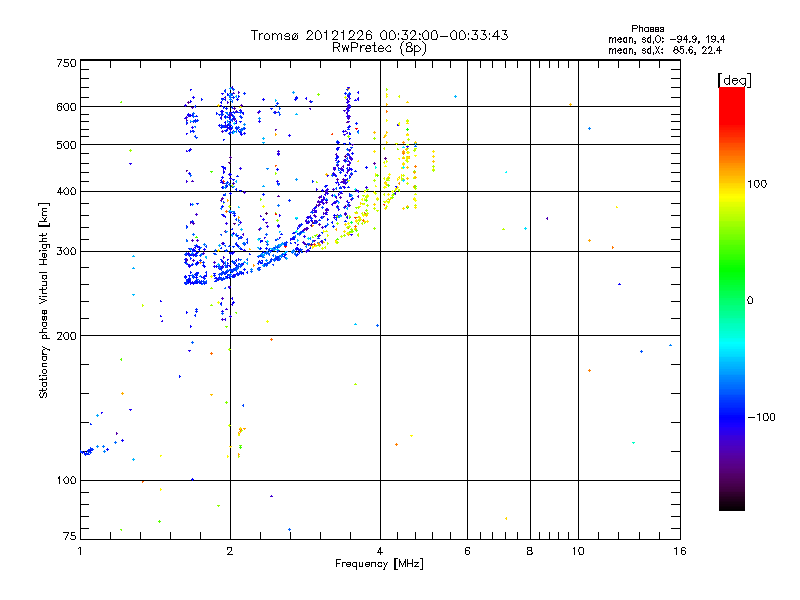
Task: Click the 'Frequency [MHz]' axis label
Action: [x=379, y=564]
